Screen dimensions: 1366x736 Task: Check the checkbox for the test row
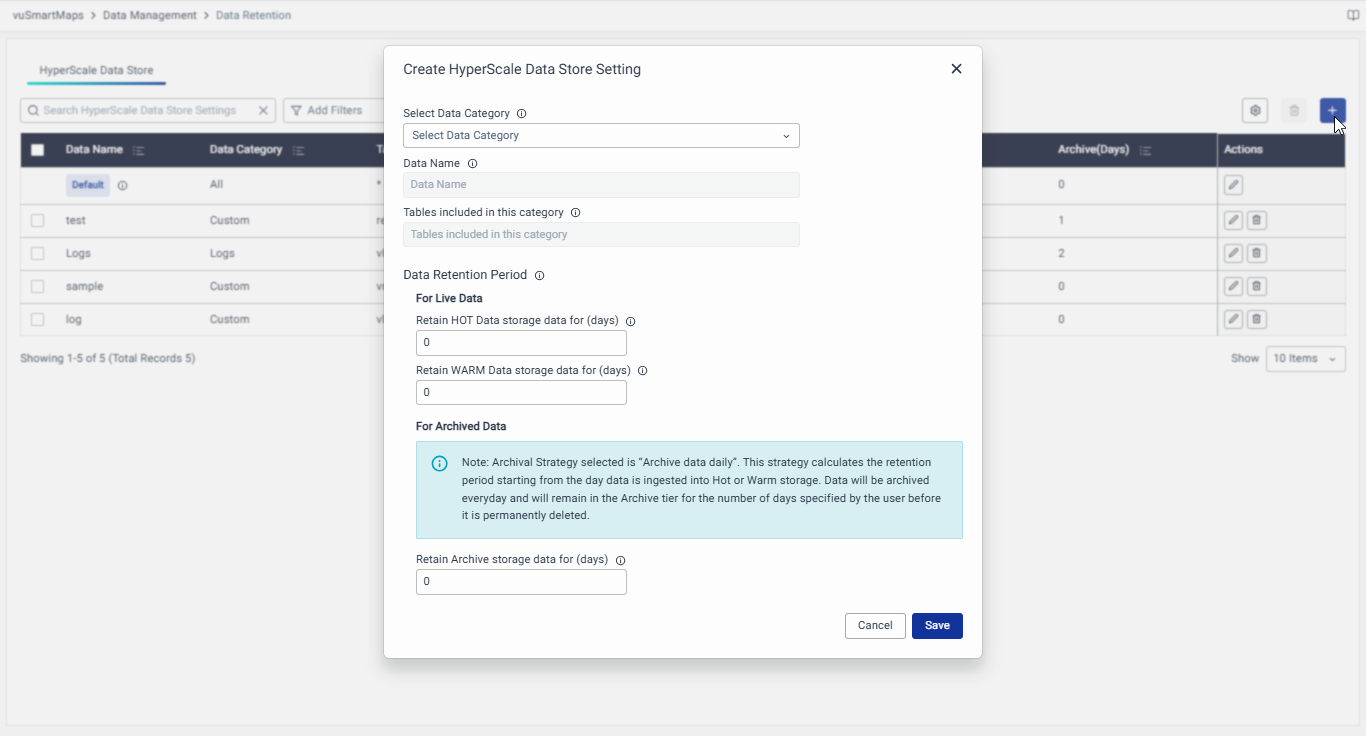(38, 220)
